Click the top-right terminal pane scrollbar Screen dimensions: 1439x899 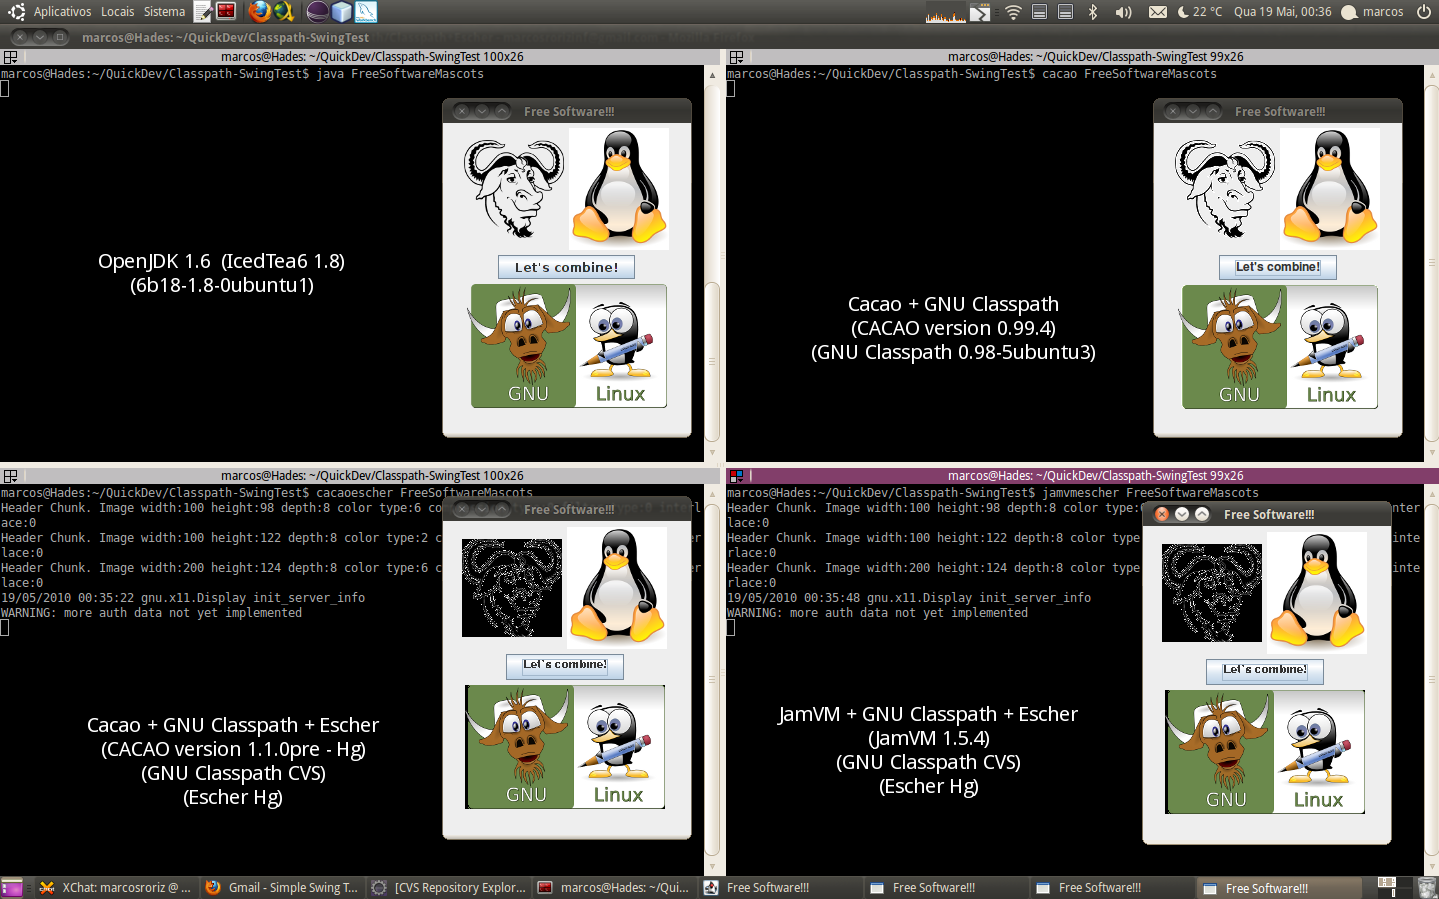pos(1431,263)
